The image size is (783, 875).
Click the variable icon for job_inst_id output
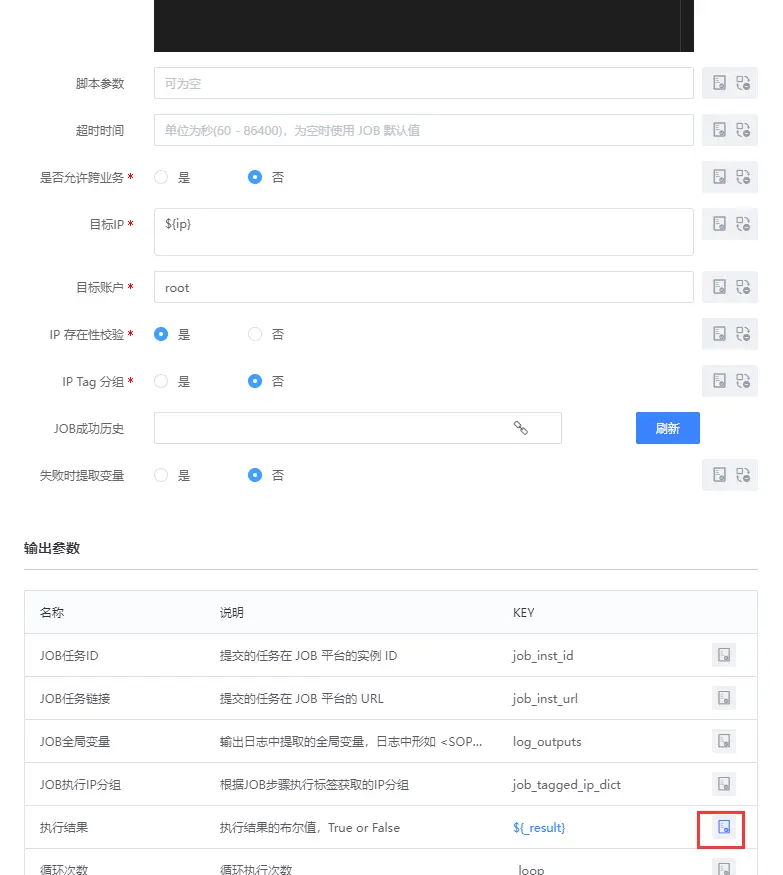click(x=724, y=655)
